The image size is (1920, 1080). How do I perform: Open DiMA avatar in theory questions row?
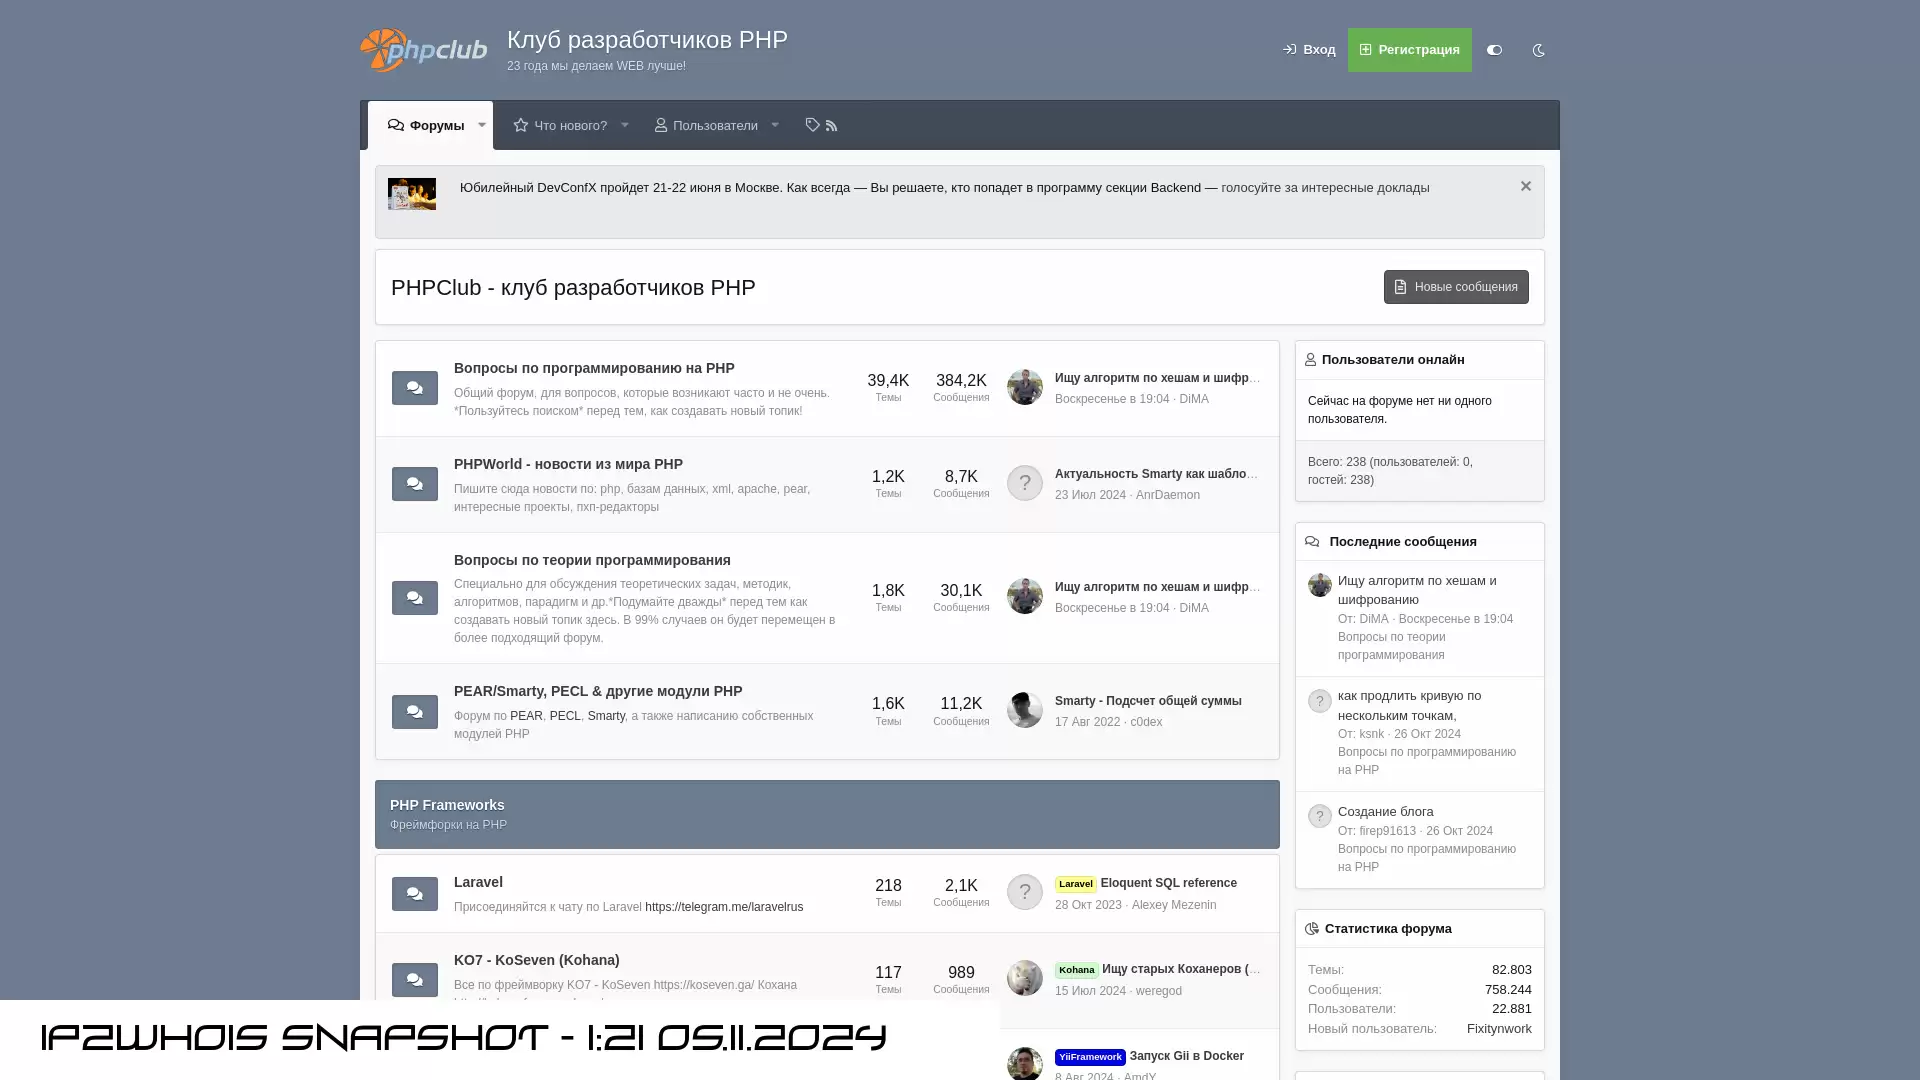pos(1025,596)
